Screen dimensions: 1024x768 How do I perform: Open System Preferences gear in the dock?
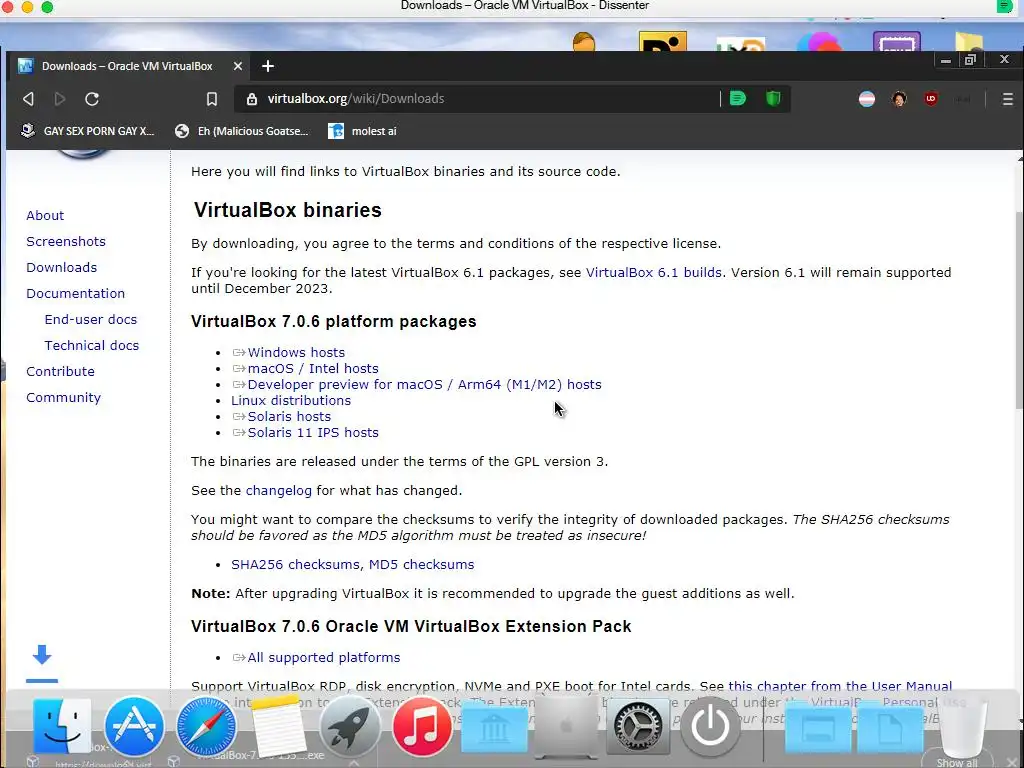click(x=638, y=726)
